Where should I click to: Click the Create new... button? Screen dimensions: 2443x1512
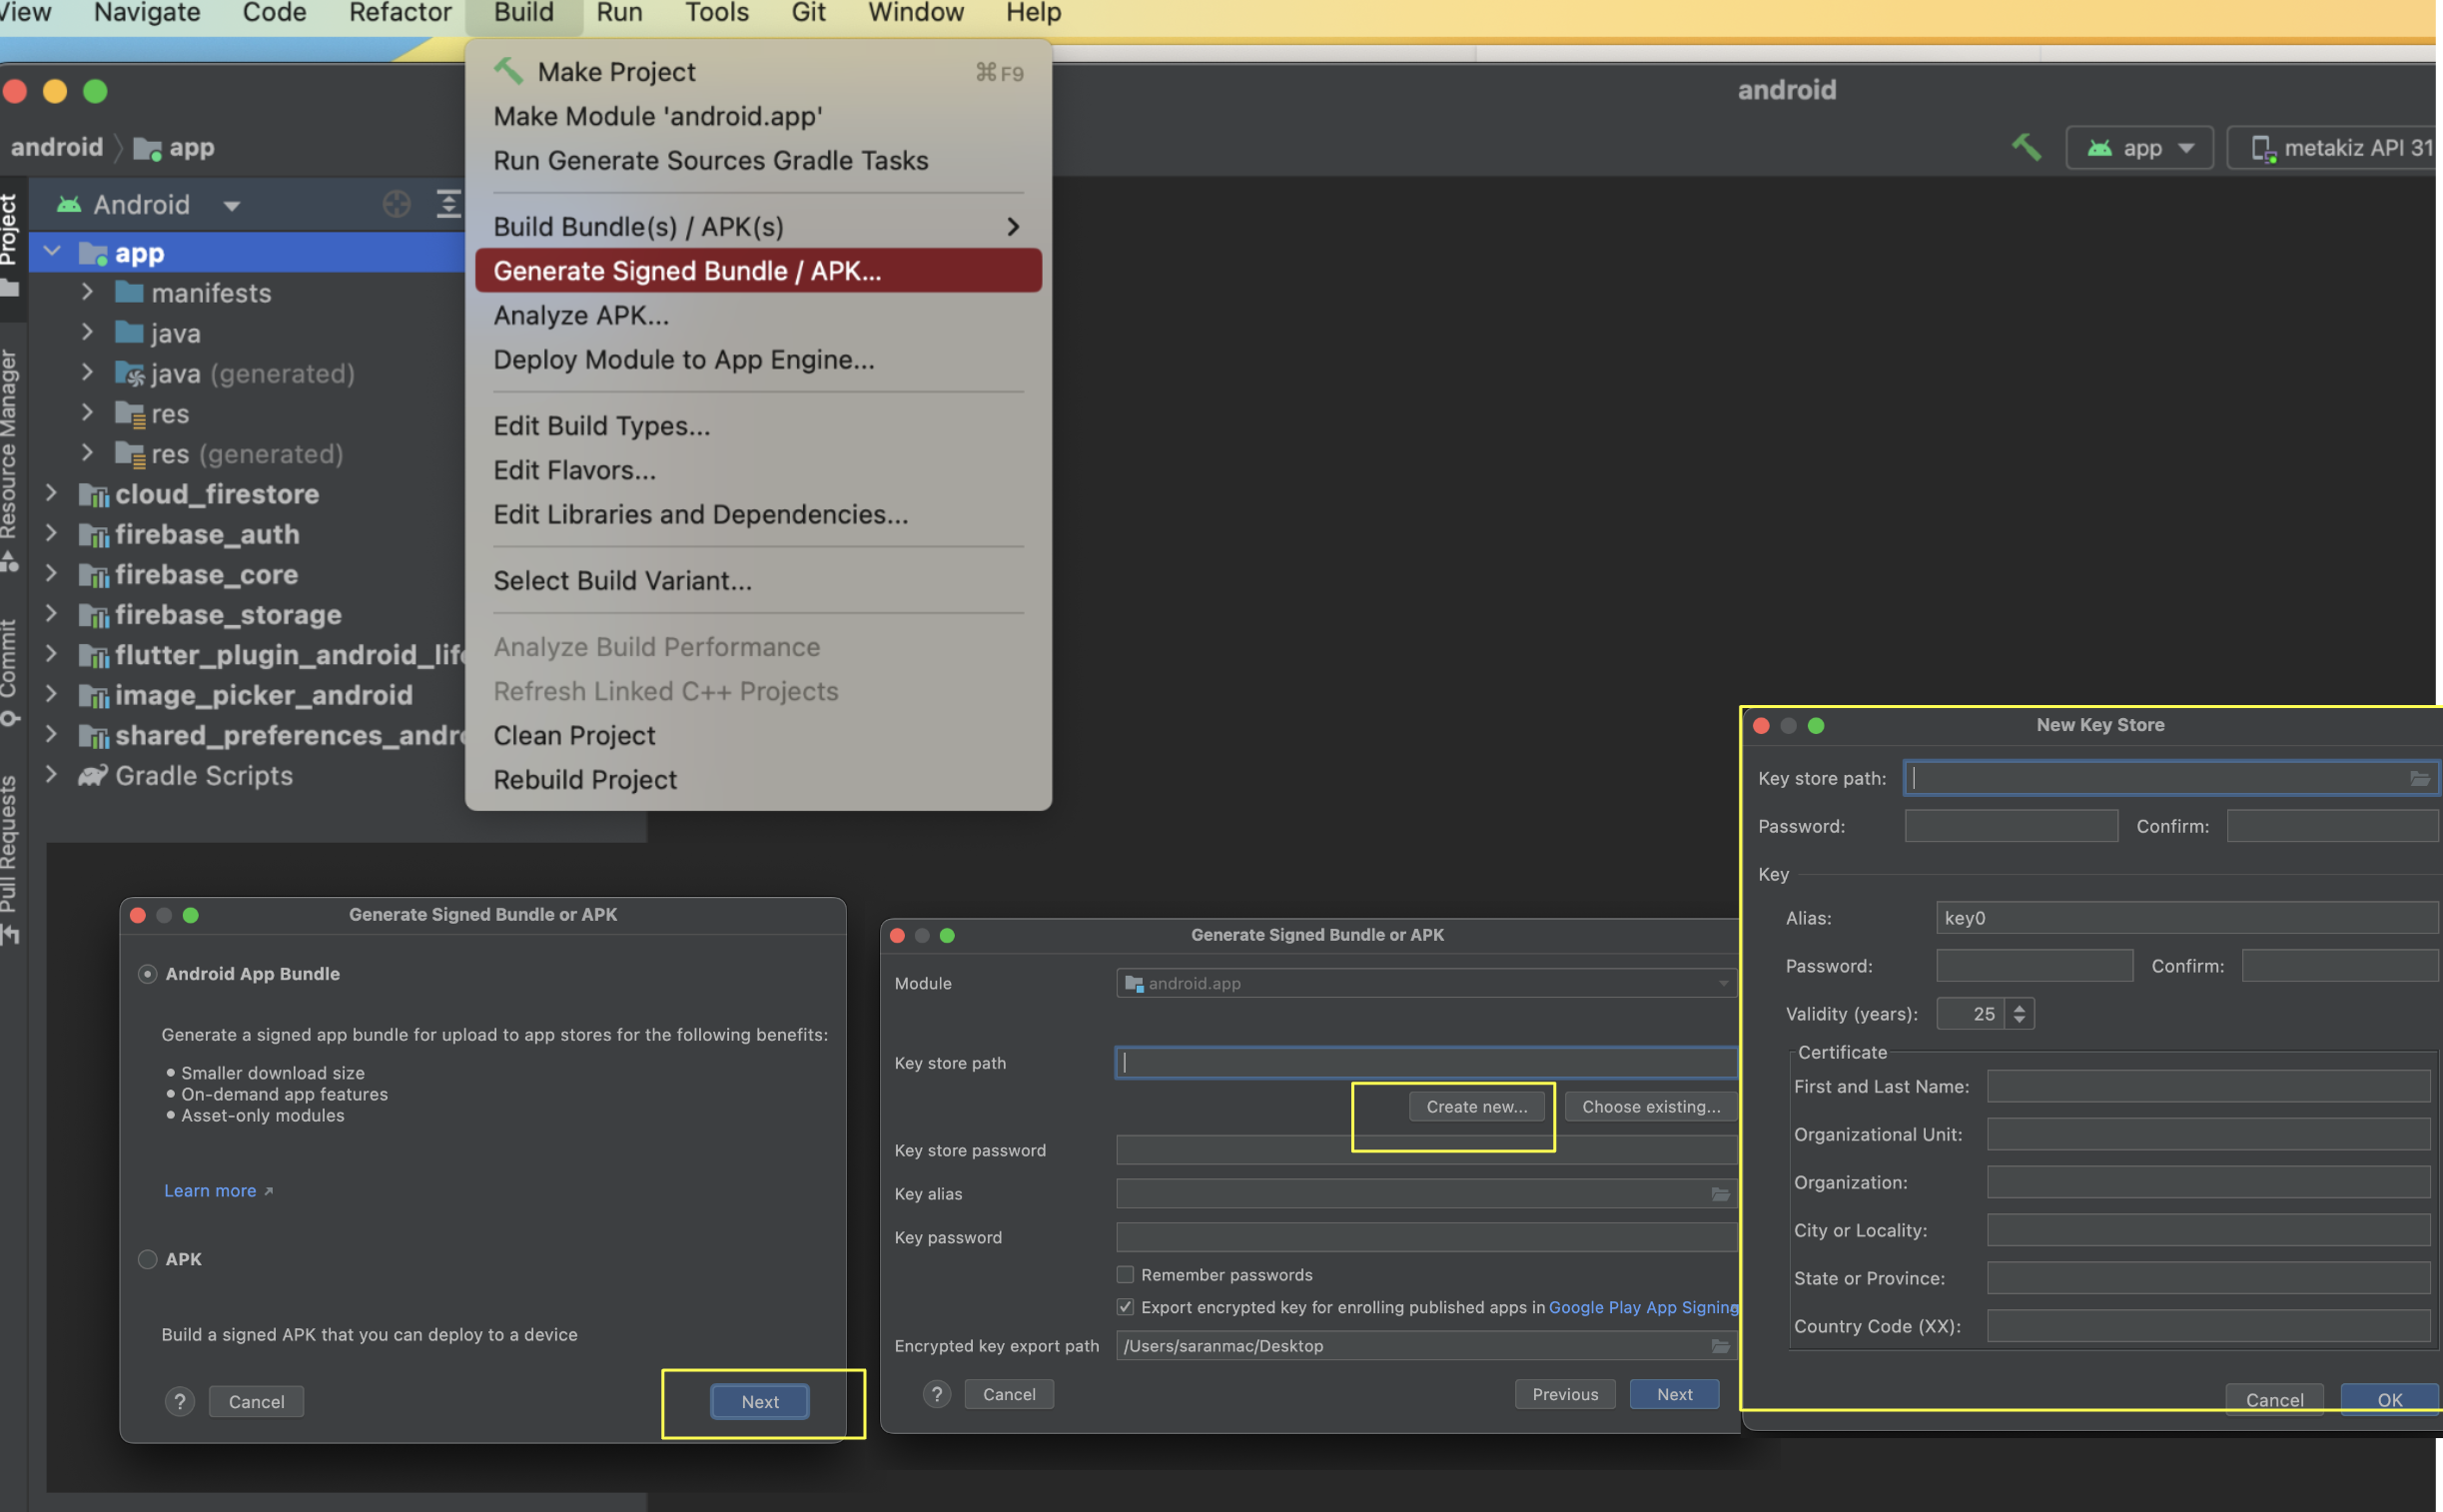click(1476, 1106)
